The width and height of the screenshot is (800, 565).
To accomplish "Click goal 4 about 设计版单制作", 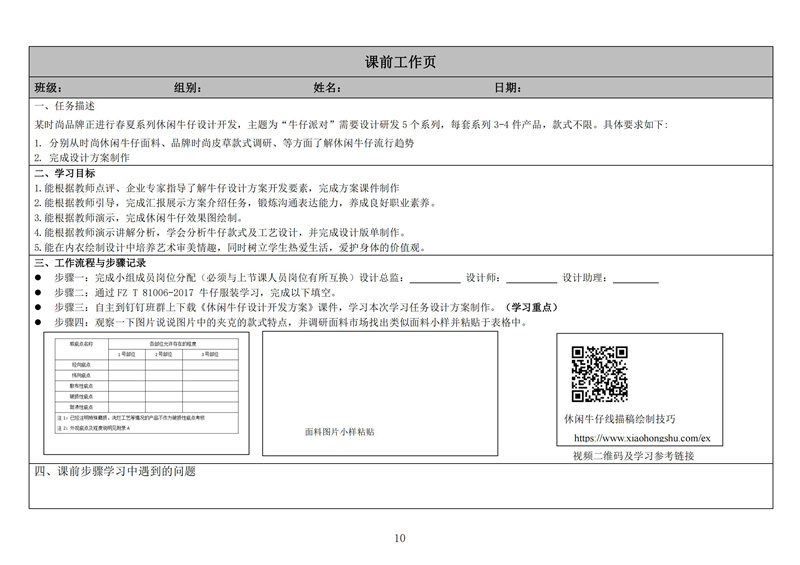I will point(221,232).
